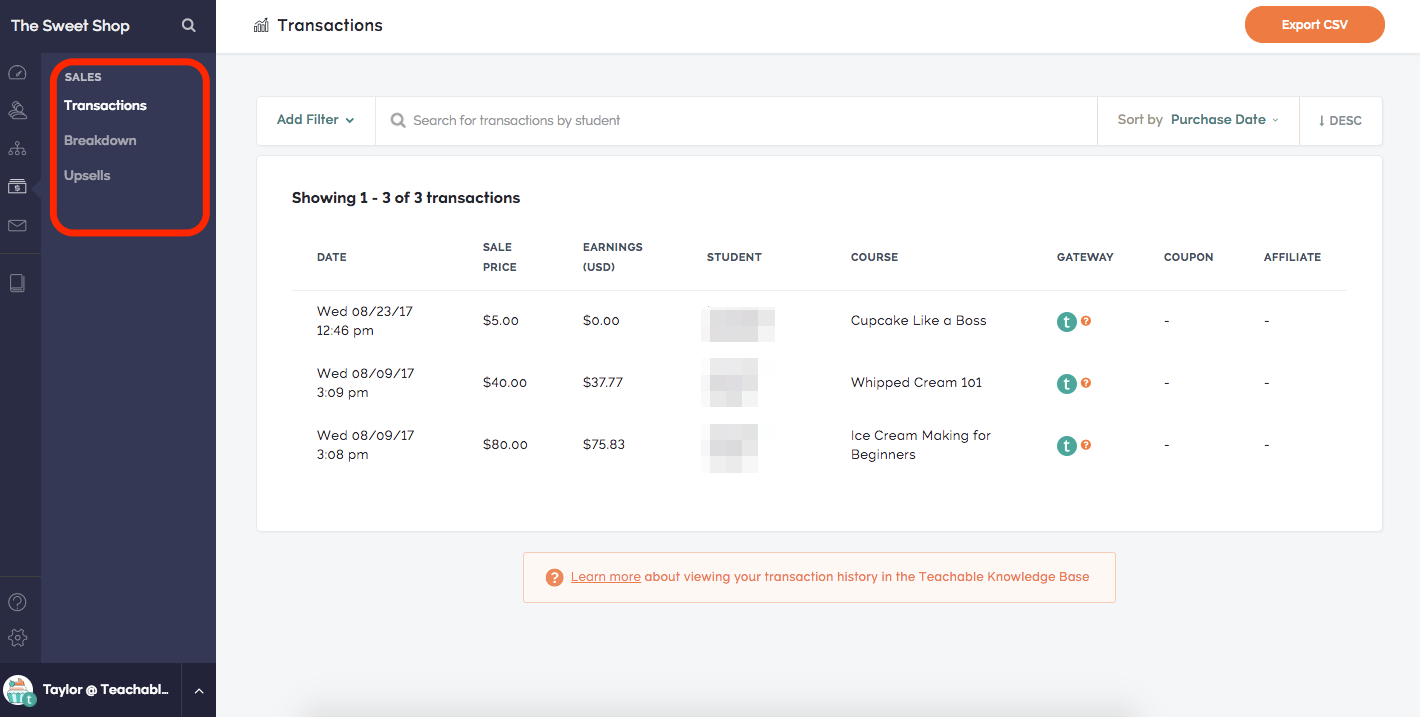Select Transactions in the Sales menu
The image size is (1420, 717).
[105, 105]
